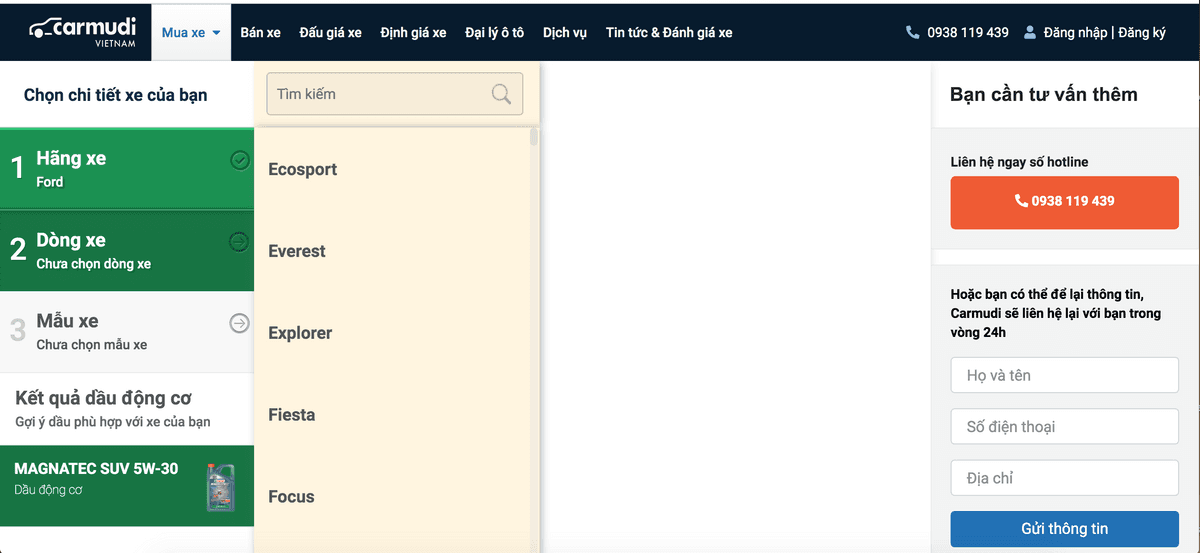
Task: Click the user profile icon in header
Action: tap(1030, 32)
